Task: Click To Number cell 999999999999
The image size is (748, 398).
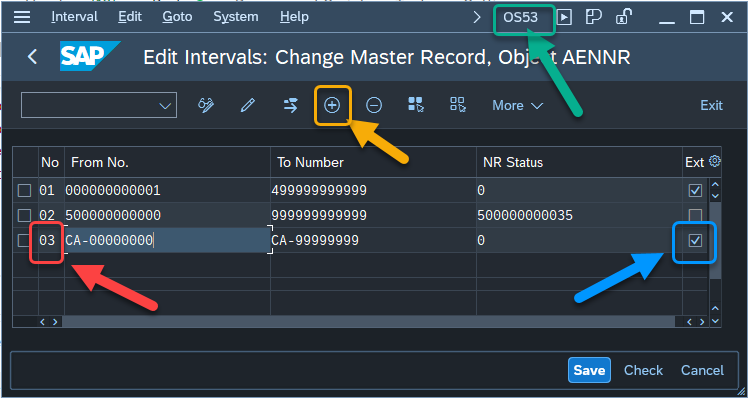Action: point(373,216)
